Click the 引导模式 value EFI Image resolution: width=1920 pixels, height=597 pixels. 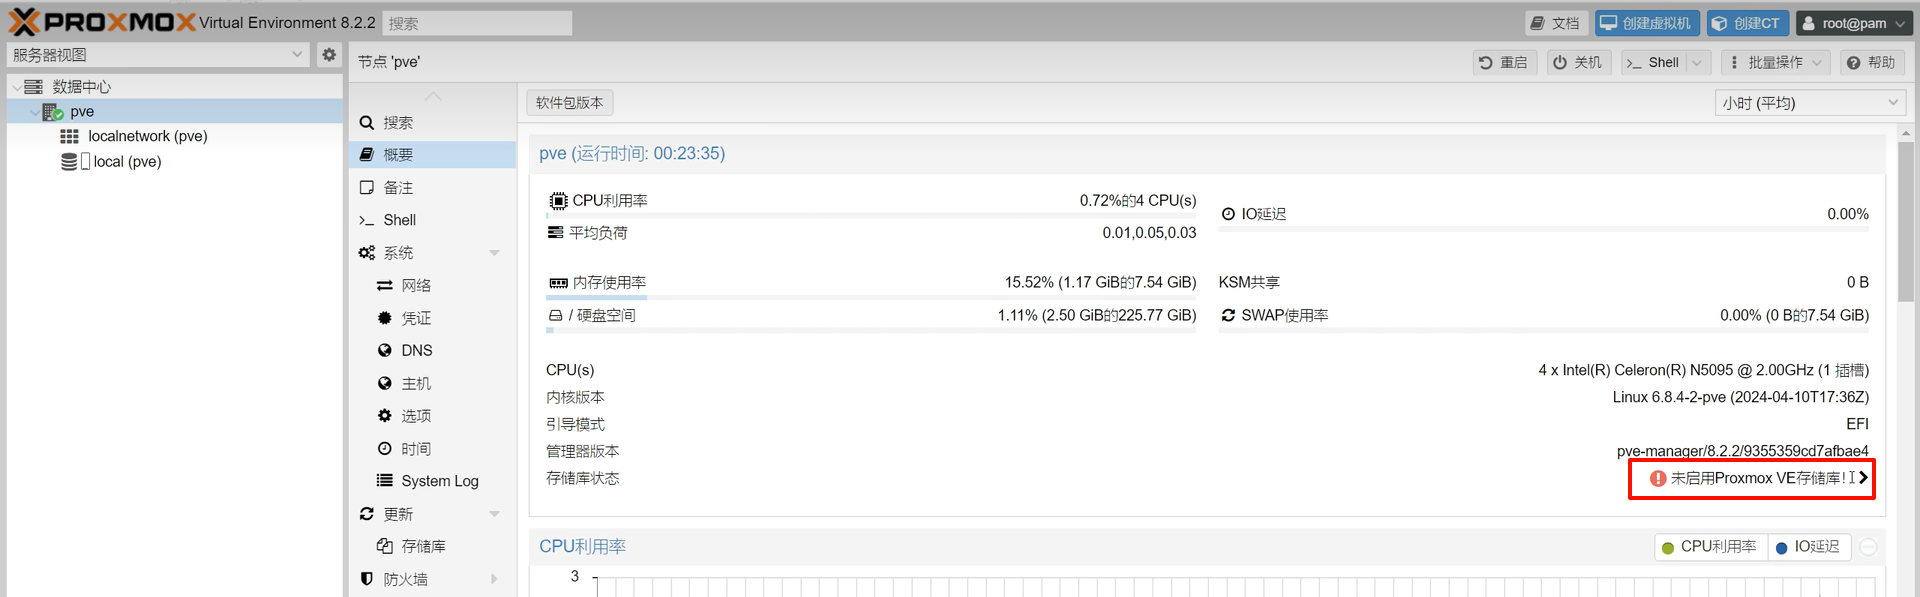[1857, 424]
